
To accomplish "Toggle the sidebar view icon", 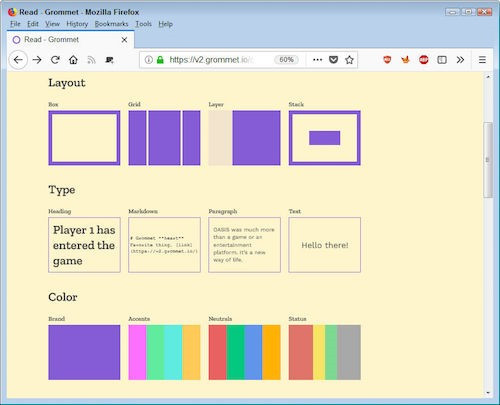I will [442, 60].
